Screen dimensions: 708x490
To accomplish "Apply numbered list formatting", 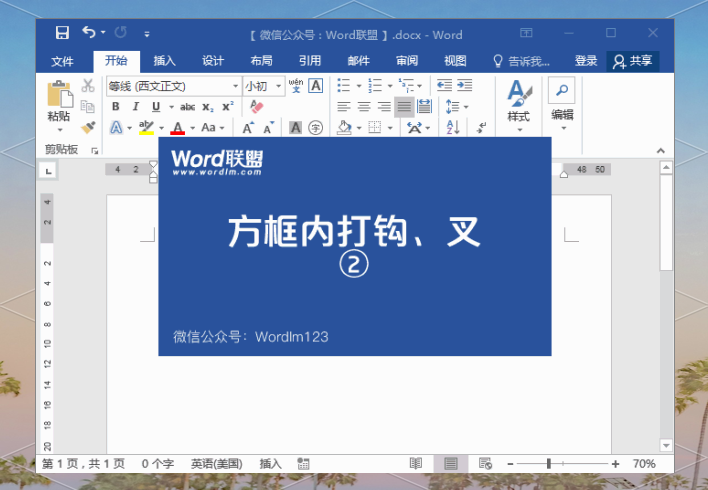I will click(375, 85).
